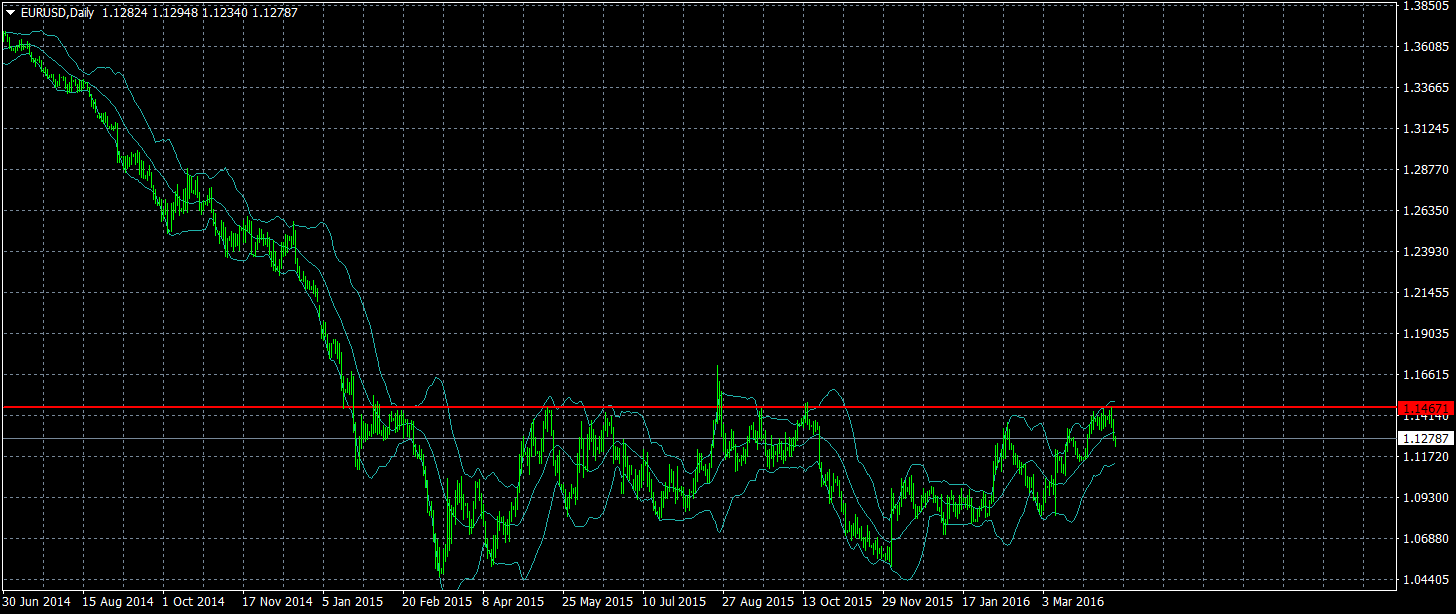Click the 17 Jan 2016 date label
This screenshot has height=614, width=1456.
995,602
